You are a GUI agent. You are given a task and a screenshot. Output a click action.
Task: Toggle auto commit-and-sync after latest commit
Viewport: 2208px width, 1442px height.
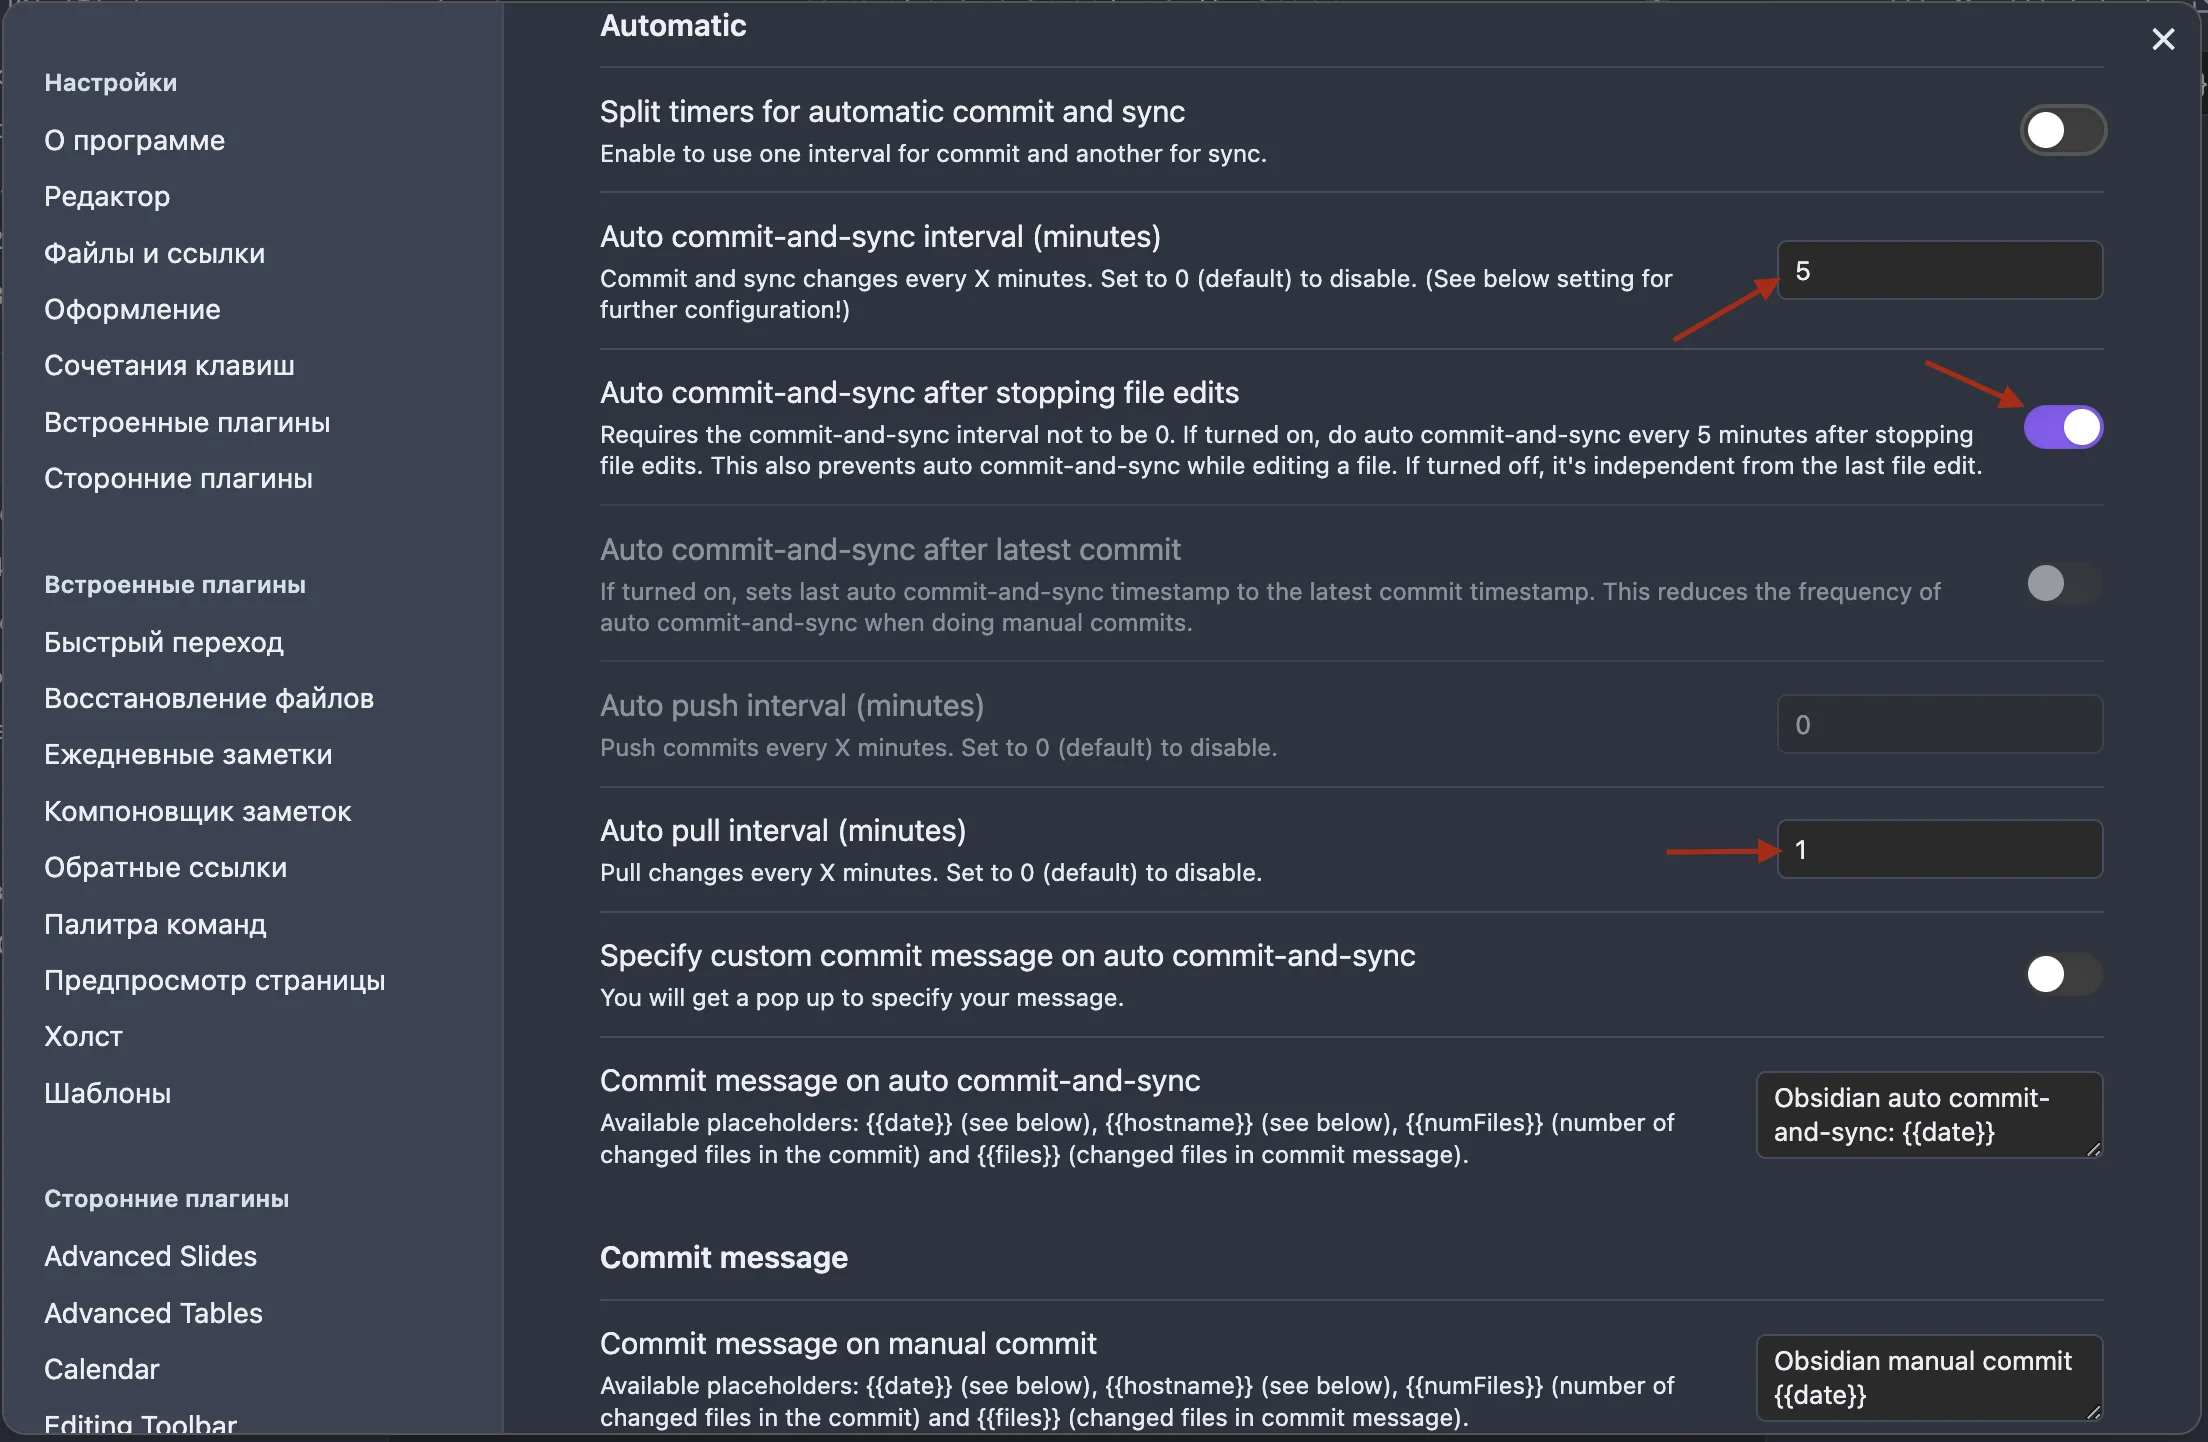tap(2062, 583)
